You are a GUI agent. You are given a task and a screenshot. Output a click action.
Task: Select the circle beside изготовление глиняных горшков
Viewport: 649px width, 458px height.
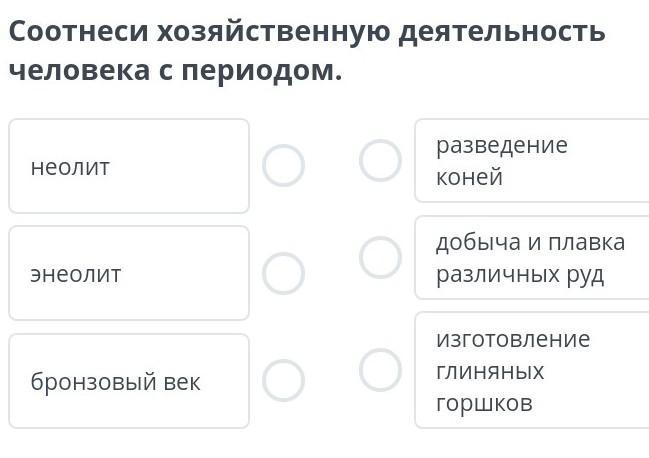[x=380, y=369]
